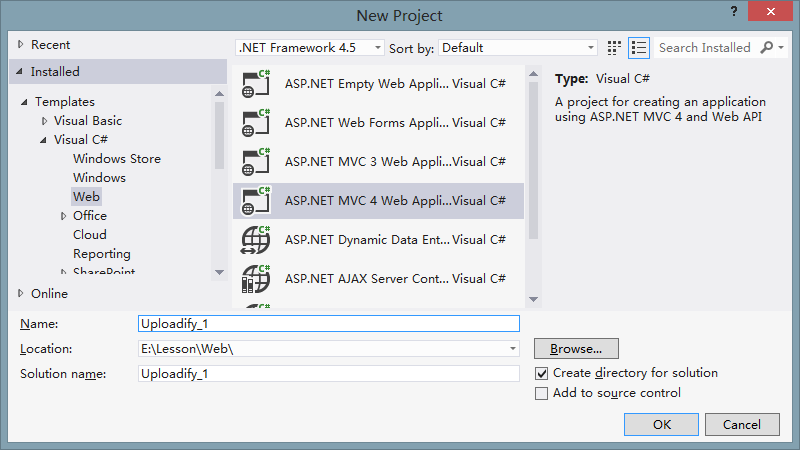Image resolution: width=800 pixels, height=450 pixels.
Task: Click the OK button
Action: pos(661,424)
